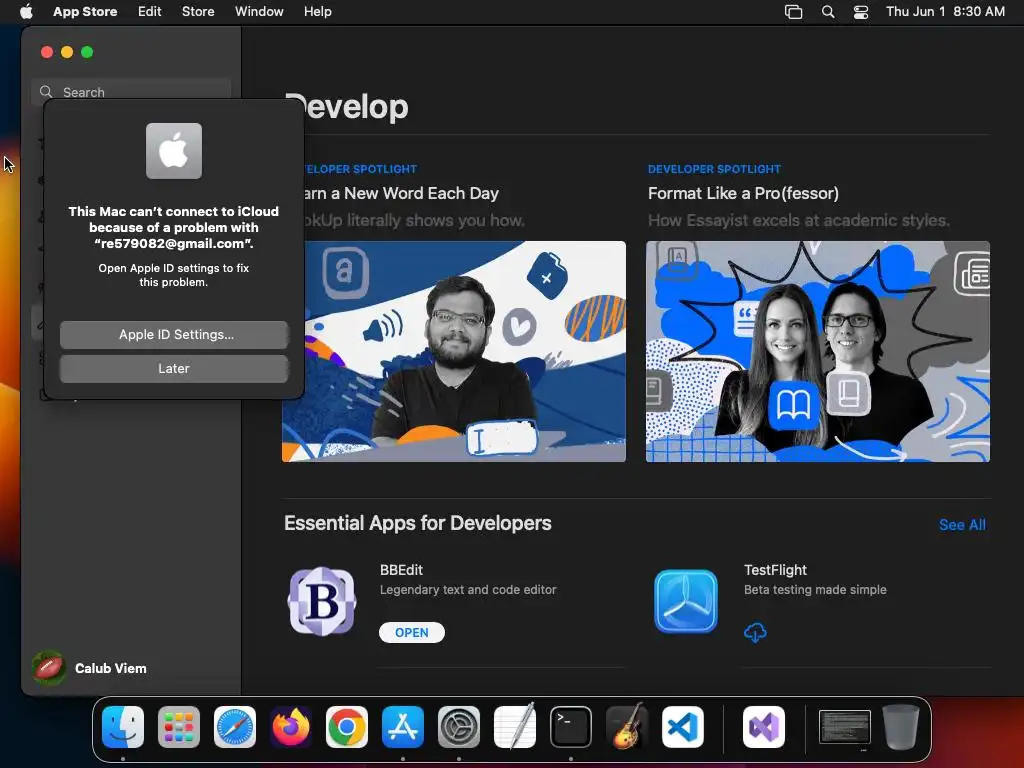Launch Firefox from the Dock
The height and width of the screenshot is (768, 1024).
coord(291,727)
